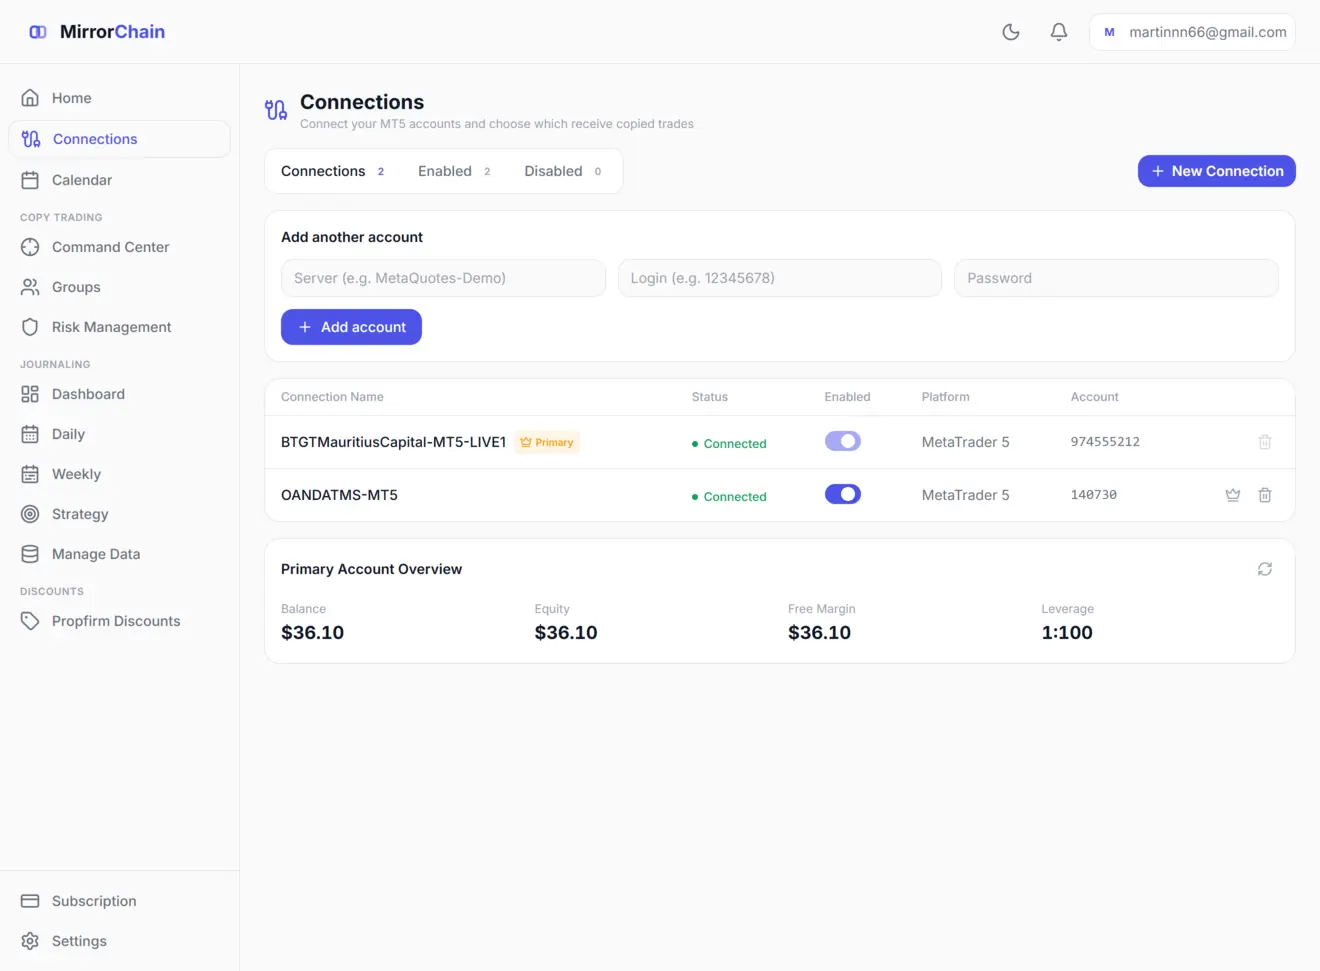Focus the Server input field

coord(443,278)
